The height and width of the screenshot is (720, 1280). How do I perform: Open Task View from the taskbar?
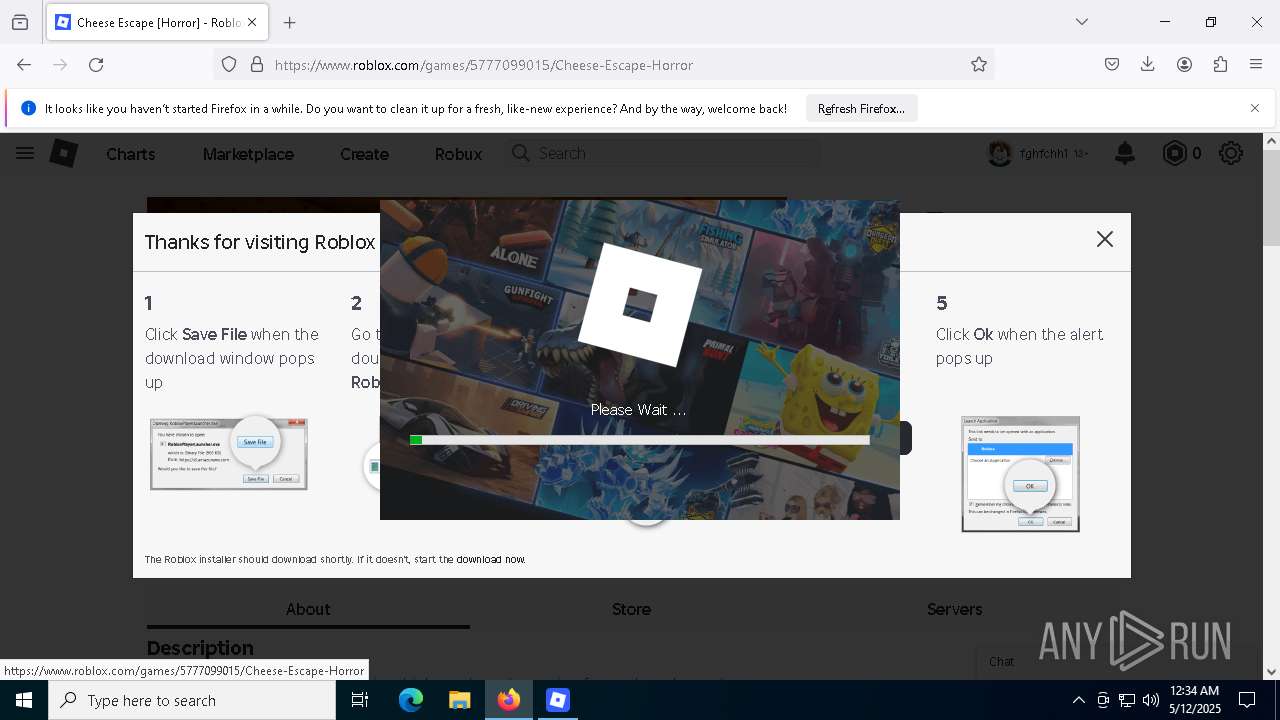360,700
